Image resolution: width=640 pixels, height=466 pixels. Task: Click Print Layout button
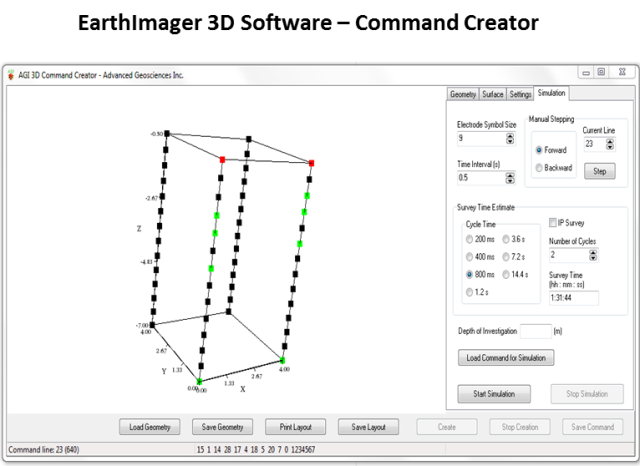[x=296, y=427]
